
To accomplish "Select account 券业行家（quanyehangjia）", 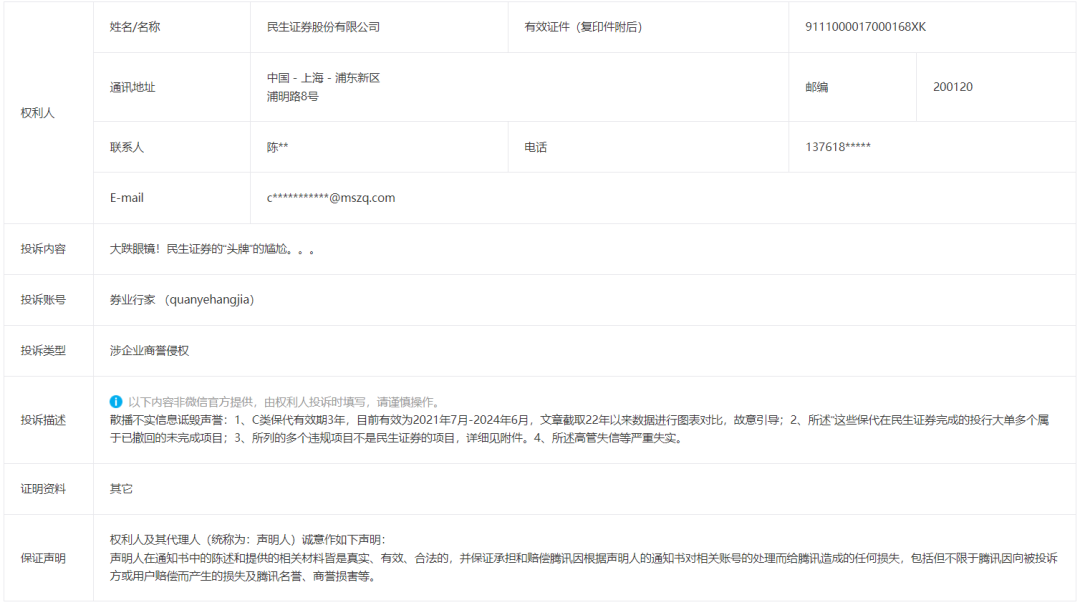I will (x=182, y=300).
